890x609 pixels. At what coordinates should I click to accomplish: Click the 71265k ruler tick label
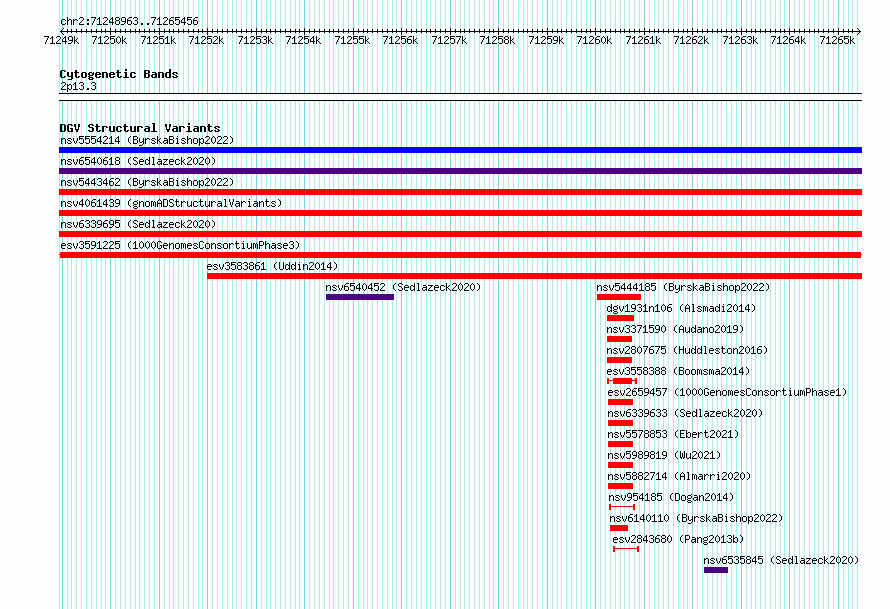pos(837,40)
